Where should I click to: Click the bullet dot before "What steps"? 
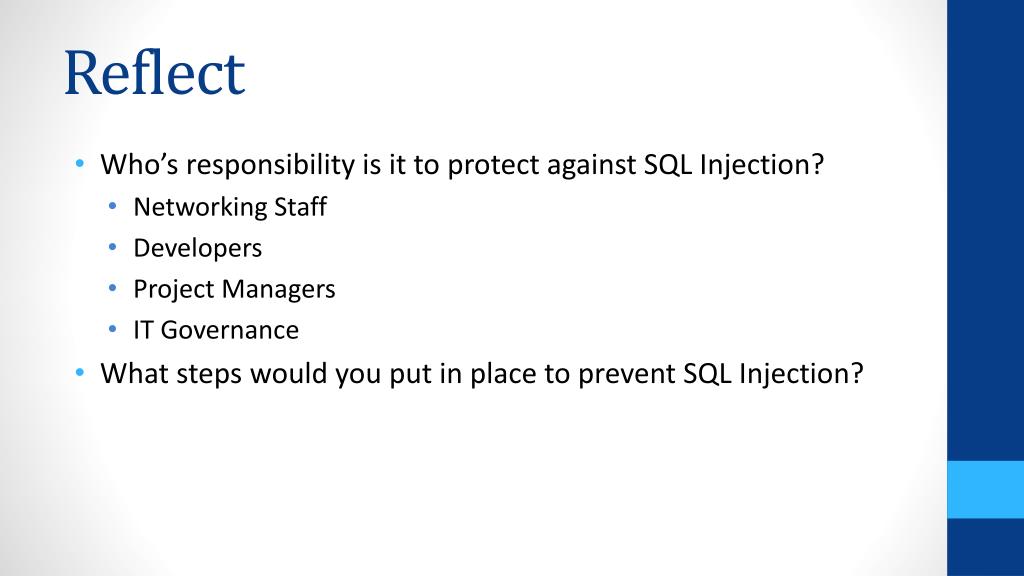(80, 373)
